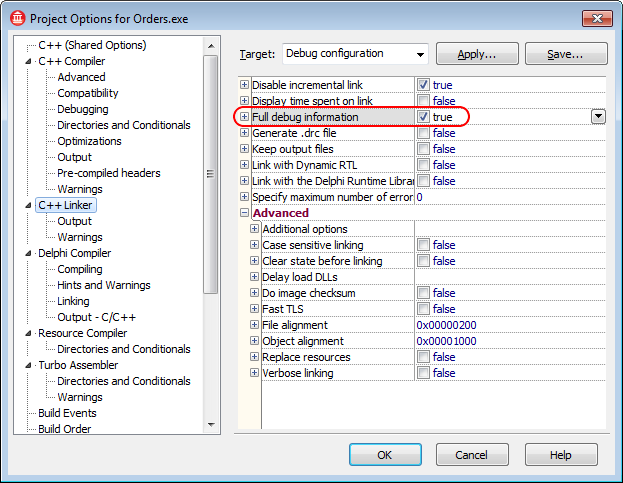This screenshot has height=483, width=623.
Task: Collapse the Advanced options section
Action: pyautogui.click(x=245, y=213)
